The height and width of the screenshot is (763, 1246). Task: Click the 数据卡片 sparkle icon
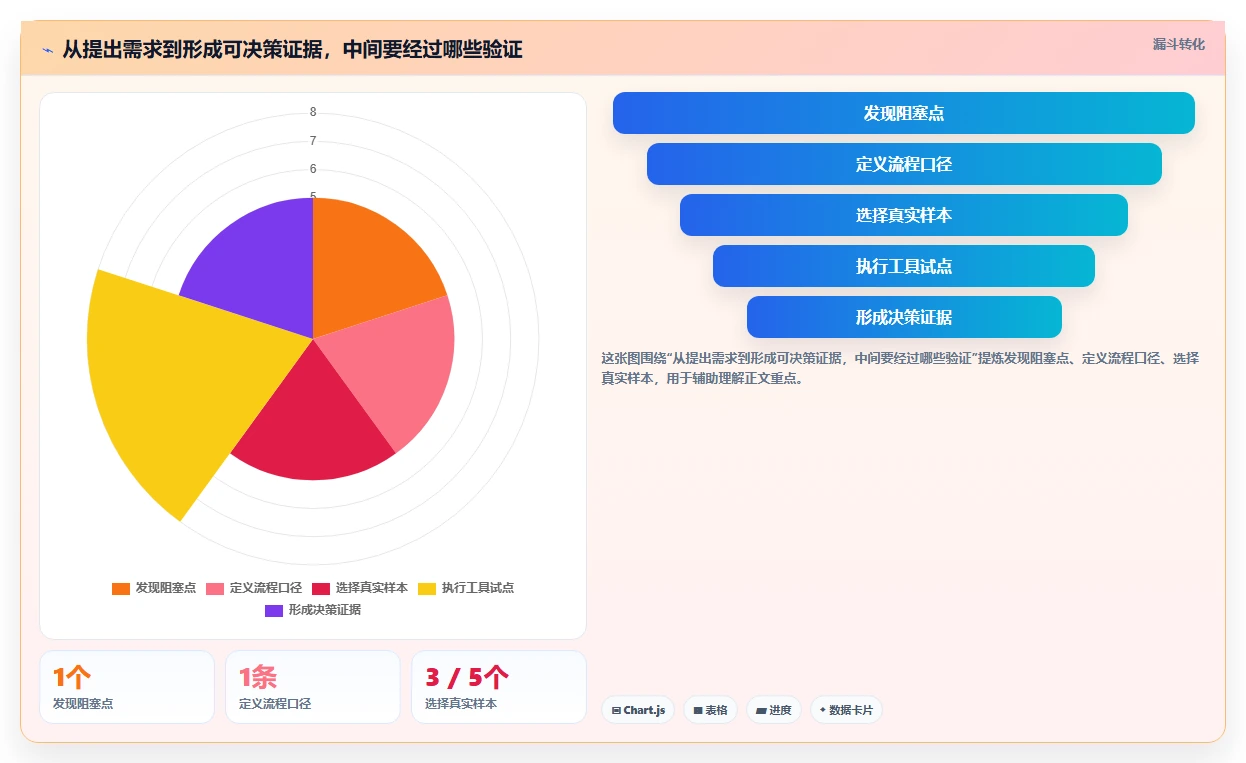[x=823, y=710]
